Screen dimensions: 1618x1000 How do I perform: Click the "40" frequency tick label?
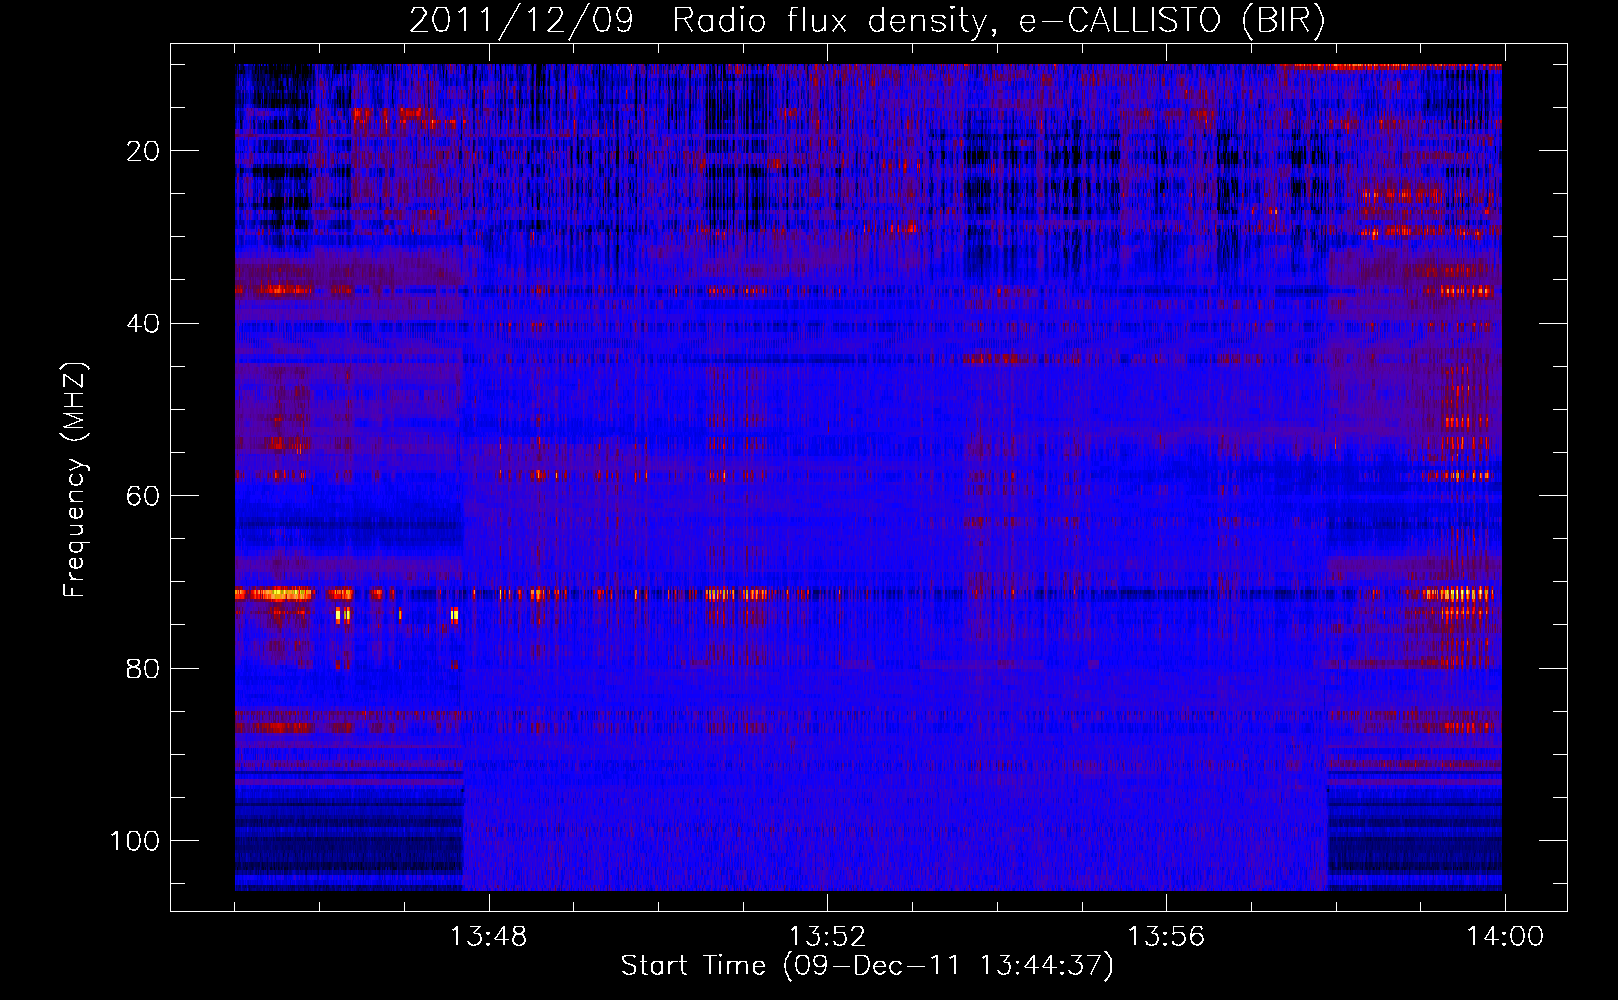point(143,324)
